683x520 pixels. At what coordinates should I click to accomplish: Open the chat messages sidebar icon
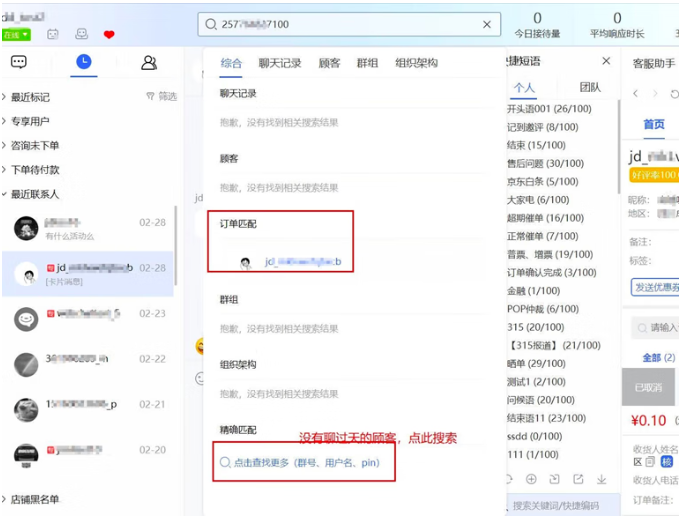coord(19,62)
